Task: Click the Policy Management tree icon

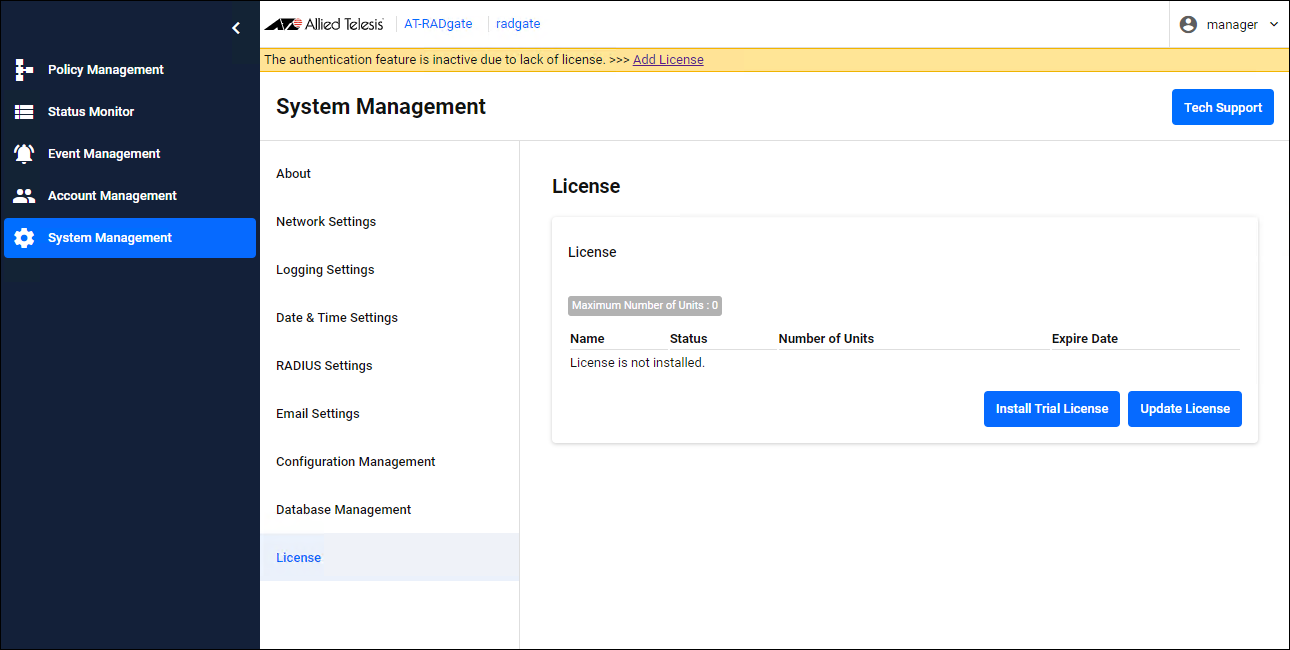Action: click(x=24, y=70)
